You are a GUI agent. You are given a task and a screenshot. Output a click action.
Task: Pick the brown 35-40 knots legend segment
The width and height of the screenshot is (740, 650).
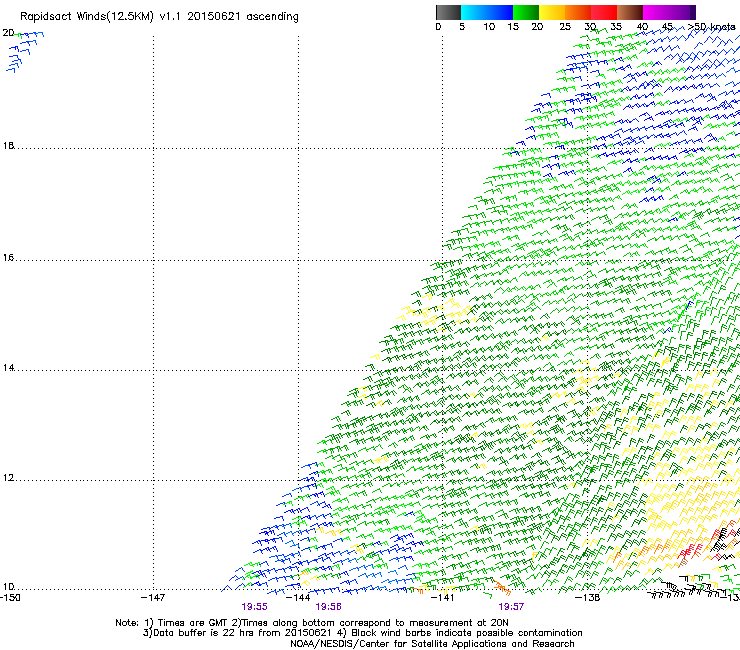[630, 12]
